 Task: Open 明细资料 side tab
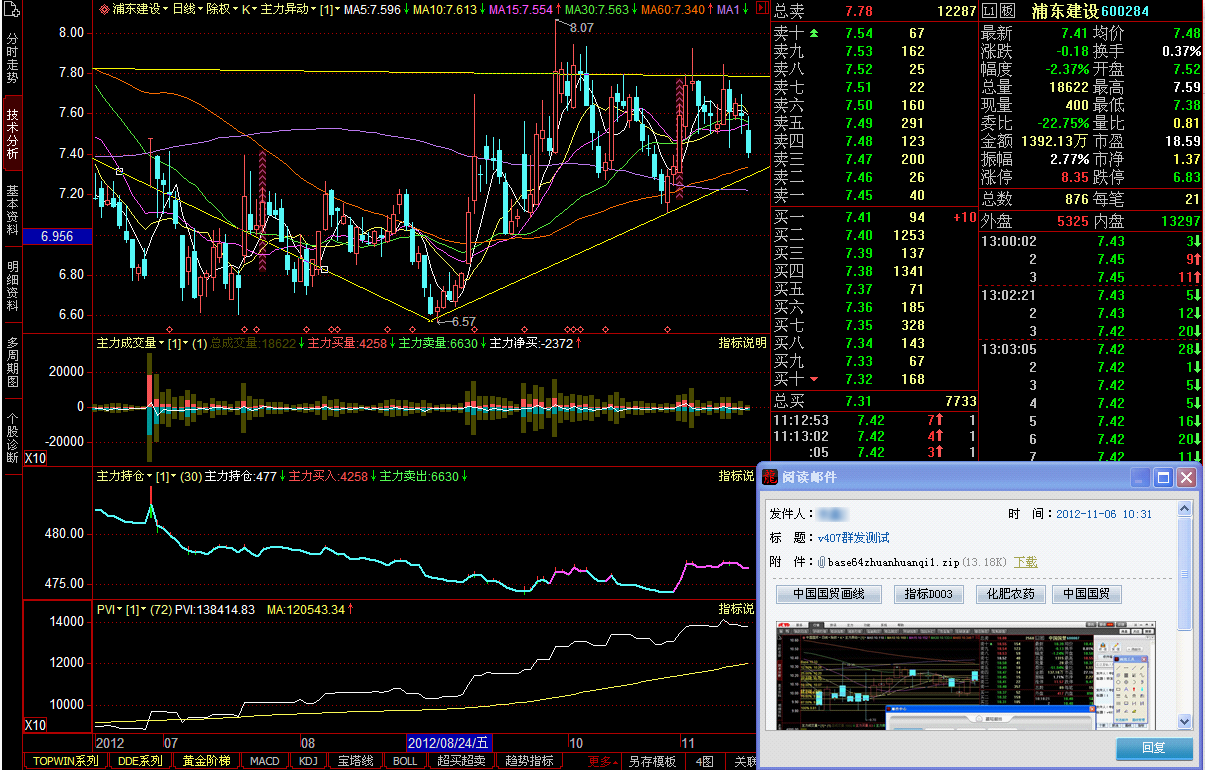12,287
